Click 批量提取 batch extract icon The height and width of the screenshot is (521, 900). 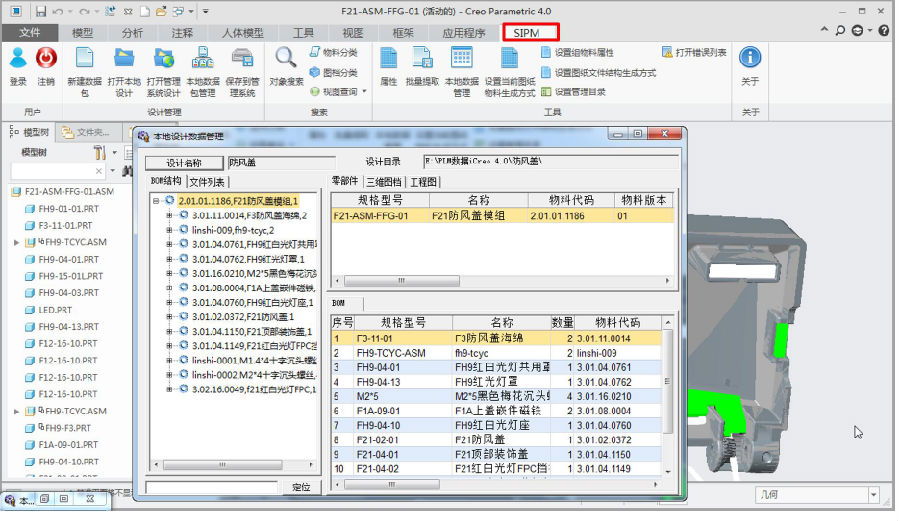(422, 59)
